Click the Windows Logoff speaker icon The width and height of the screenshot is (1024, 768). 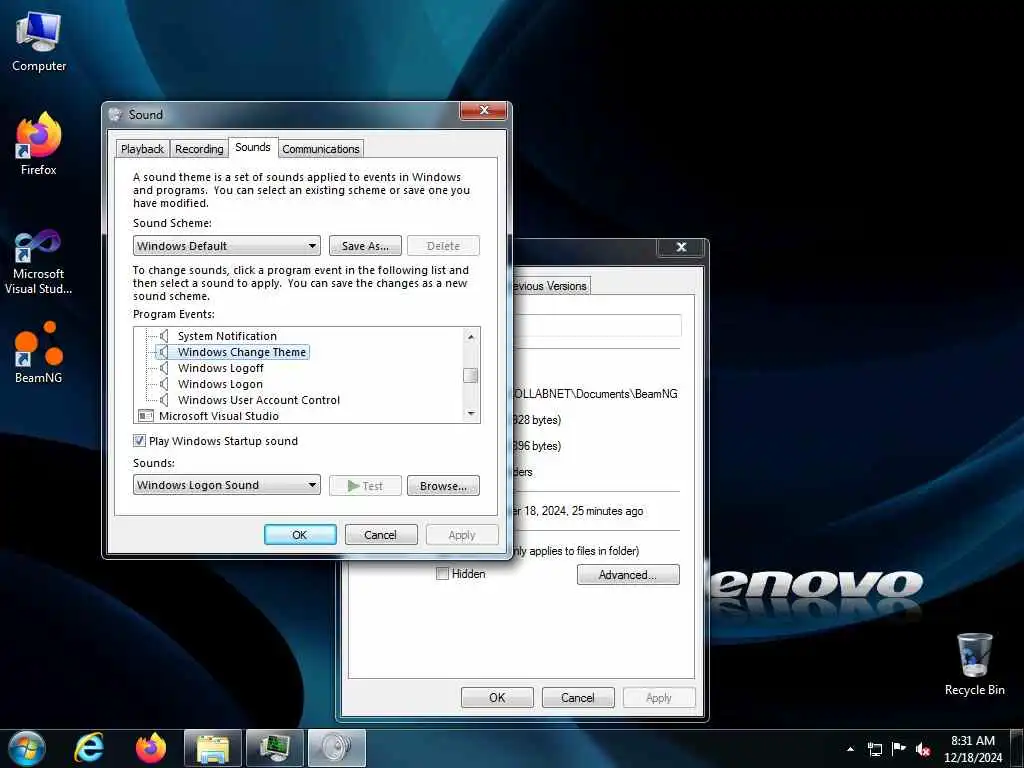click(164, 368)
